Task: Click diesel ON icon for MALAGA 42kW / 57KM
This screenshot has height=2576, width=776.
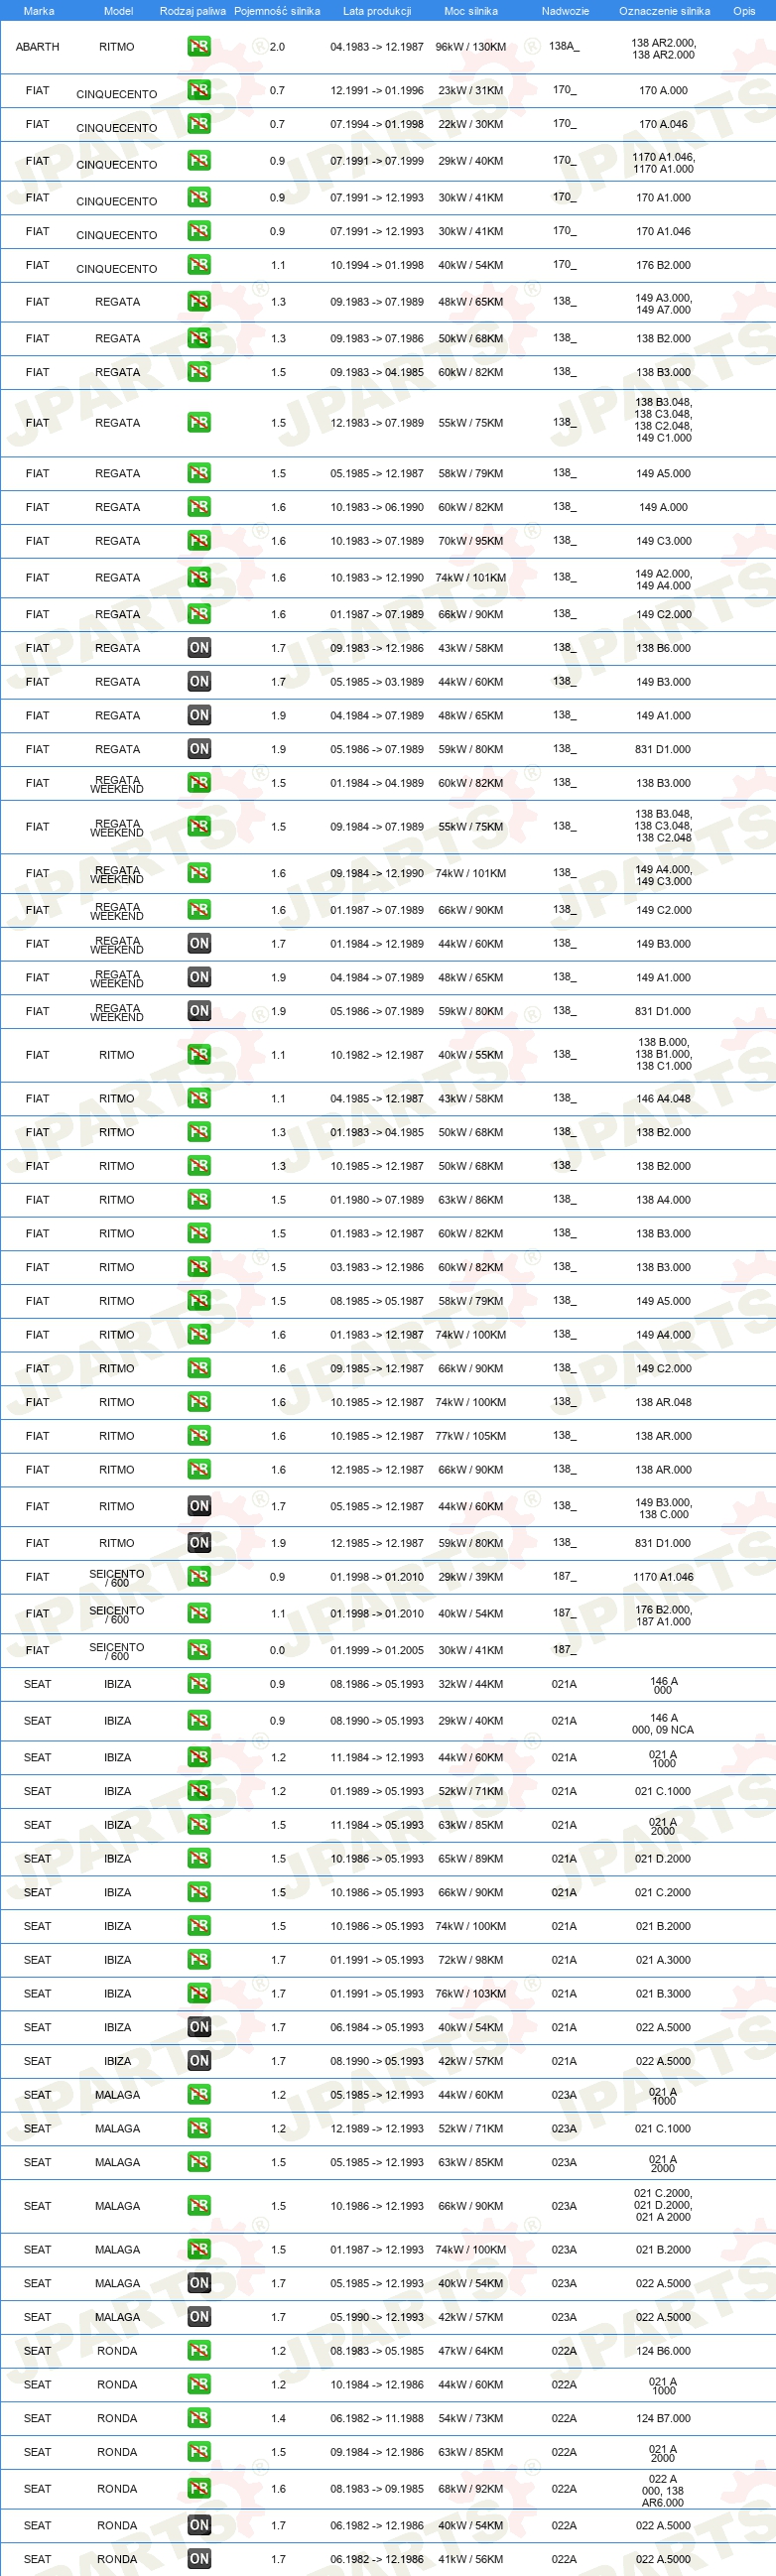Action: [x=199, y=2317]
